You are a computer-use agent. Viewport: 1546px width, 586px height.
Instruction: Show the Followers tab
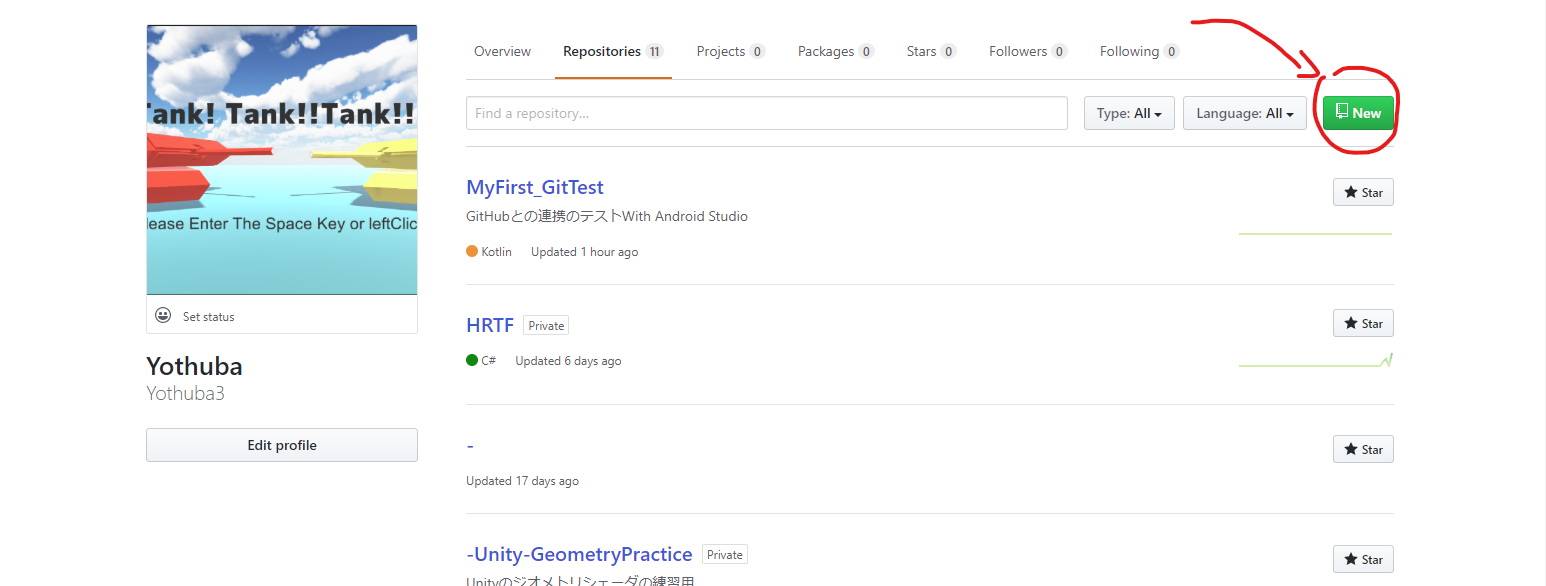coord(1027,51)
